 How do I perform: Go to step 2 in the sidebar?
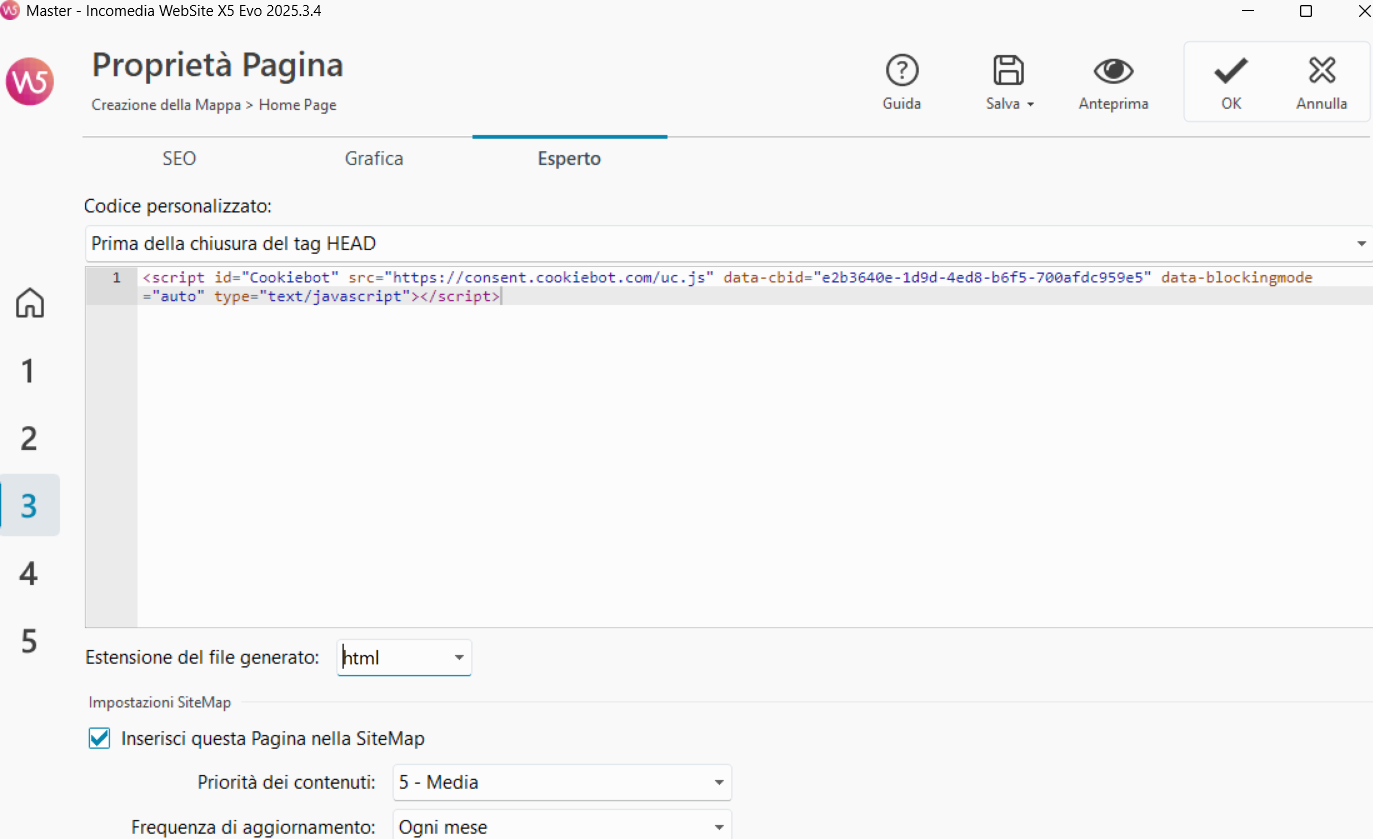tap(29, 438)
